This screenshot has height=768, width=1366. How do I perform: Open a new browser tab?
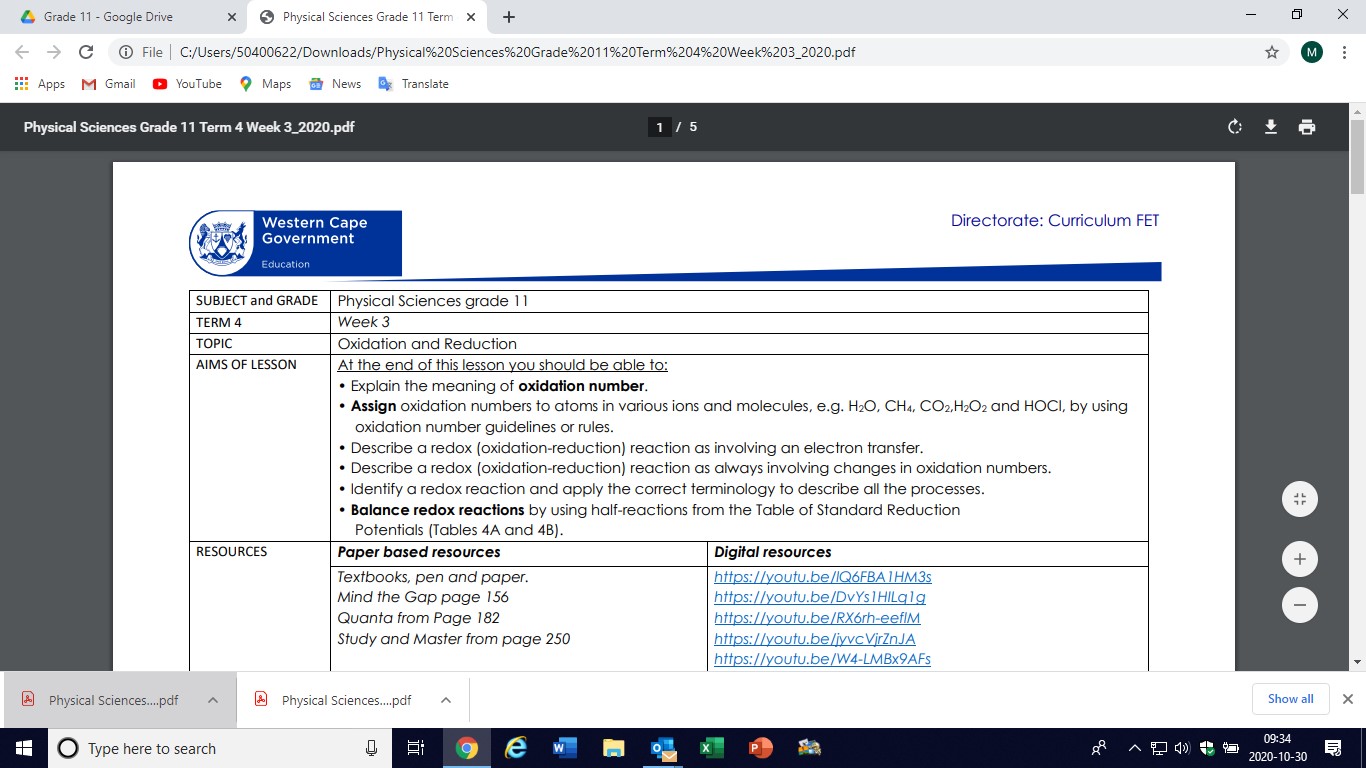[509, 17]
